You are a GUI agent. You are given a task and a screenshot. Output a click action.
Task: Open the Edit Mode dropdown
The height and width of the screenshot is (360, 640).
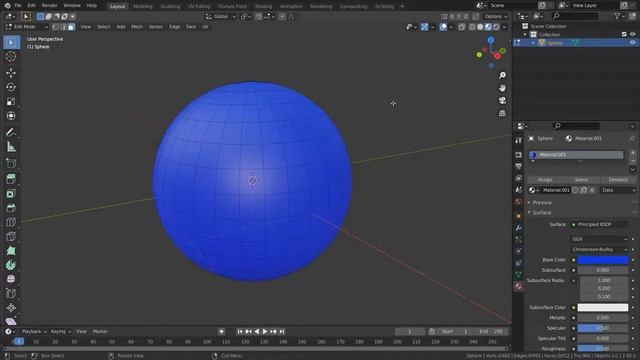pos(27,27)
